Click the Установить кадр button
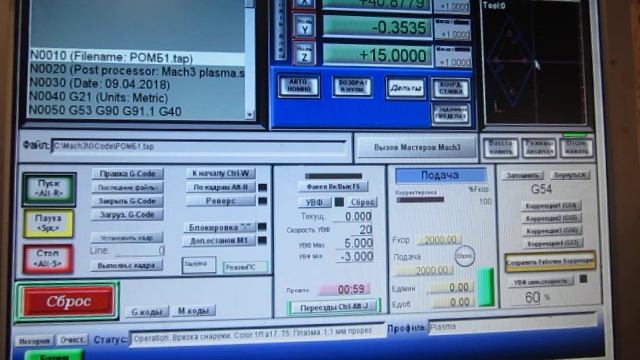 (127, 237)
